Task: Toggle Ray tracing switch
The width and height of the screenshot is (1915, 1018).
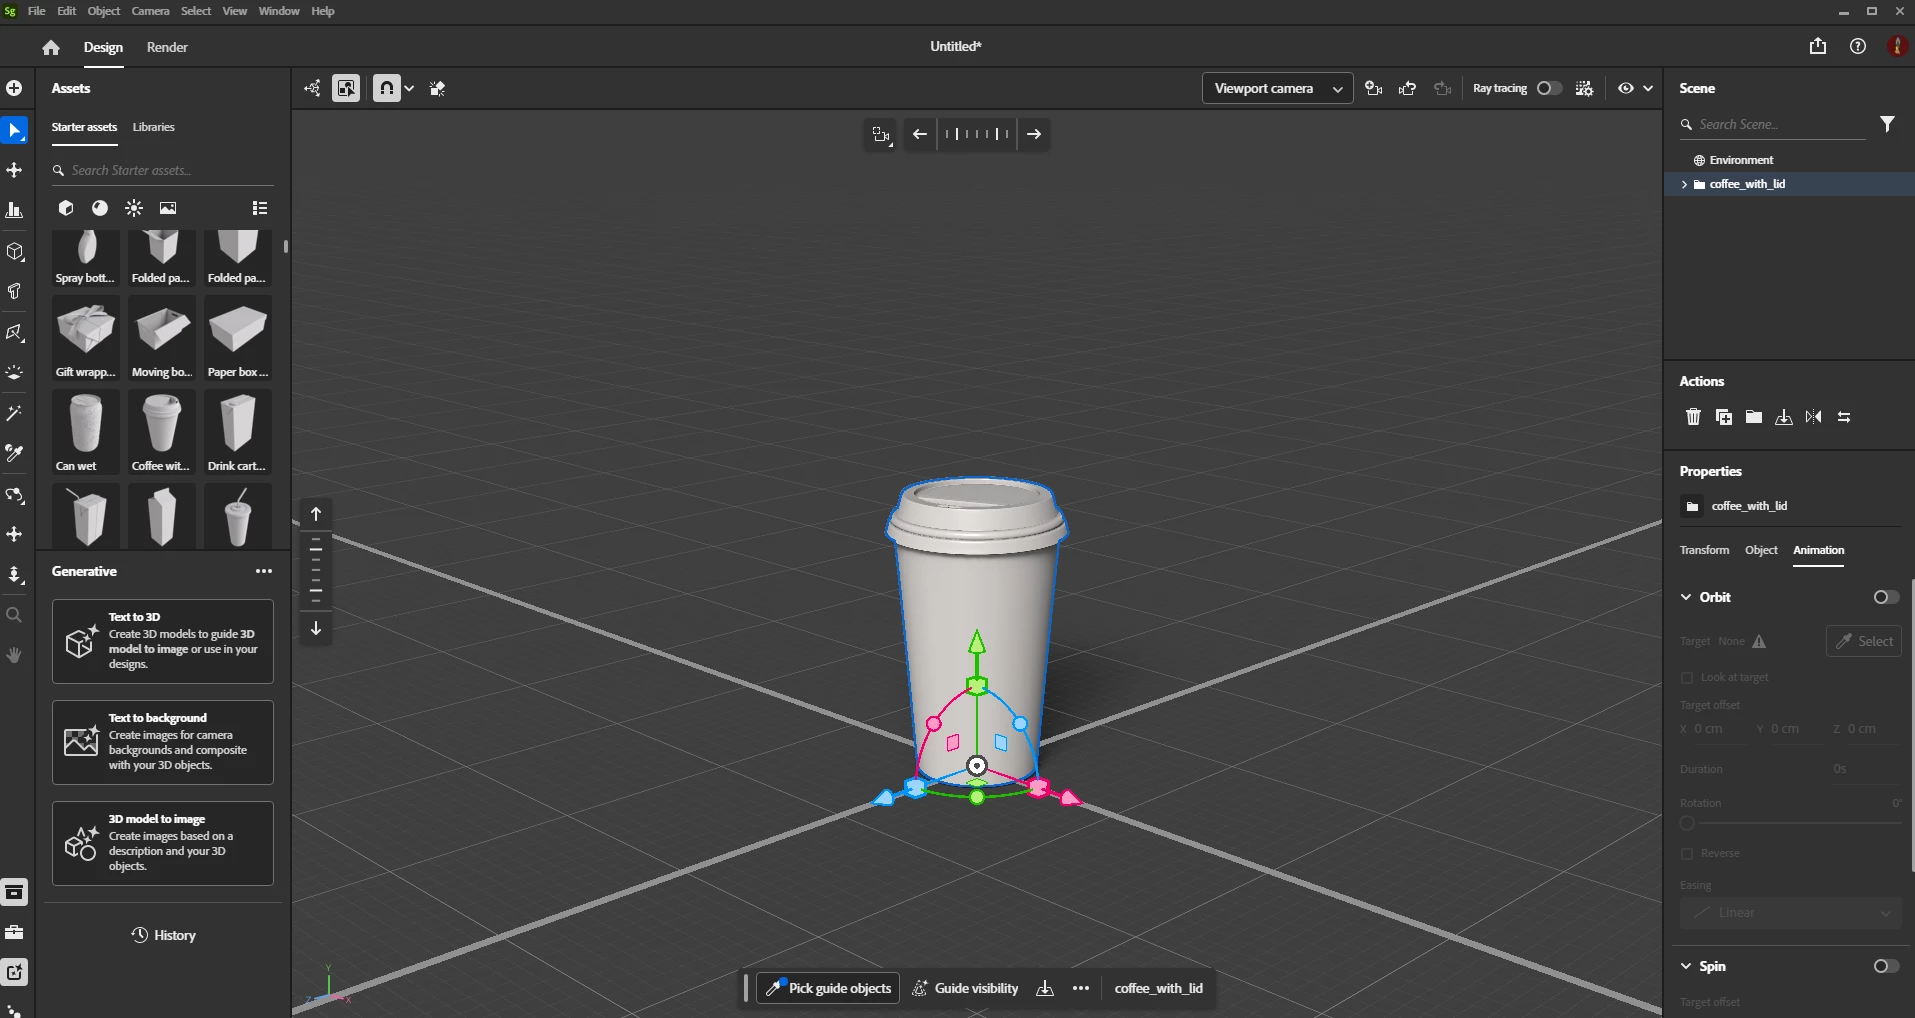Action: tap(1548, 88)
